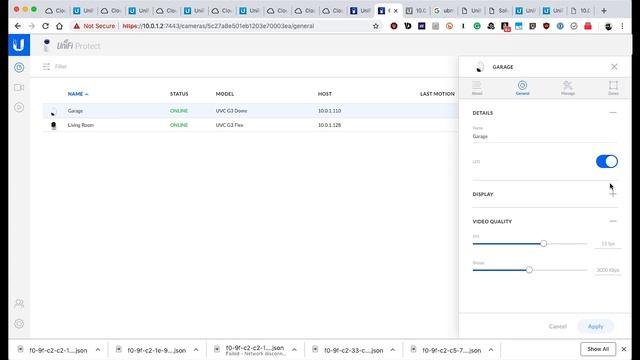Click the UVC G3 Flex model cell
This screenshot has height=360, width=640.
click(x=229, y=125)
